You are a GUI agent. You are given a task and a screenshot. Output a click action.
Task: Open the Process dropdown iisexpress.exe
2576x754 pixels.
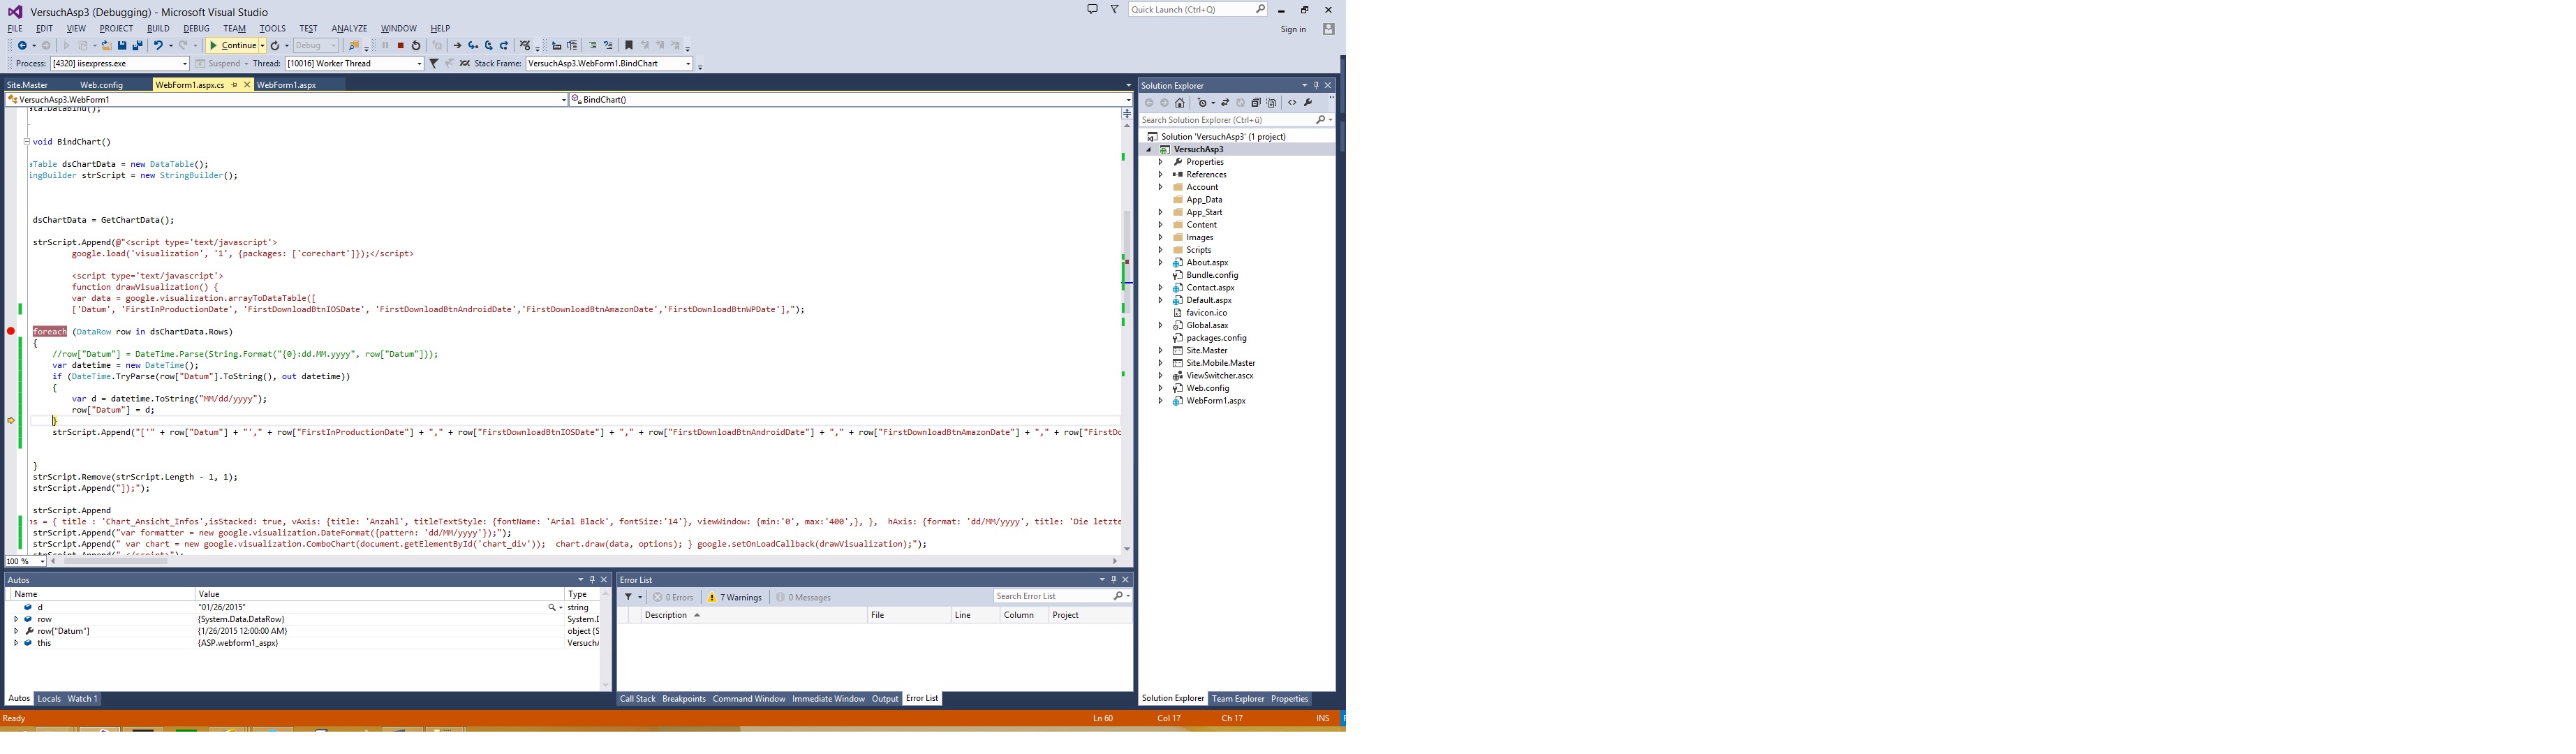119,64
